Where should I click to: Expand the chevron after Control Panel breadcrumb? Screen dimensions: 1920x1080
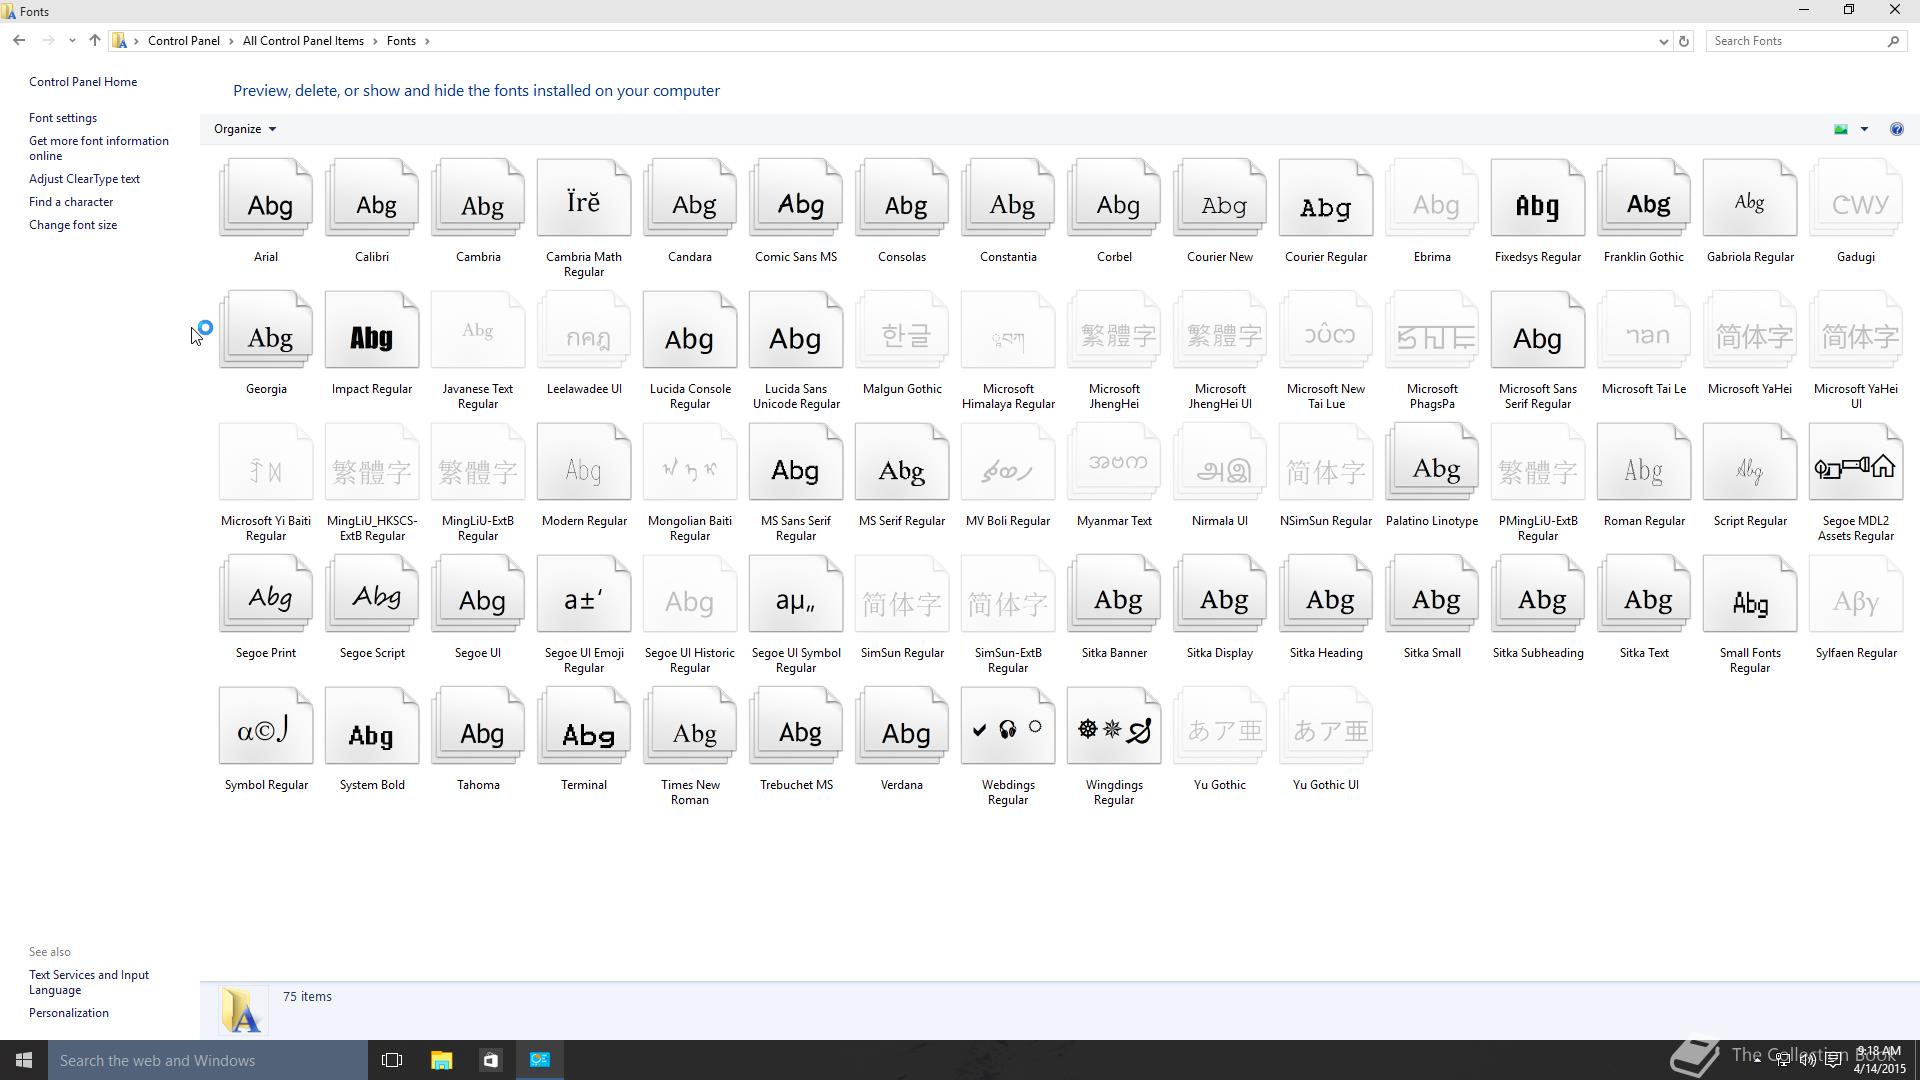(x=231, y=41)
